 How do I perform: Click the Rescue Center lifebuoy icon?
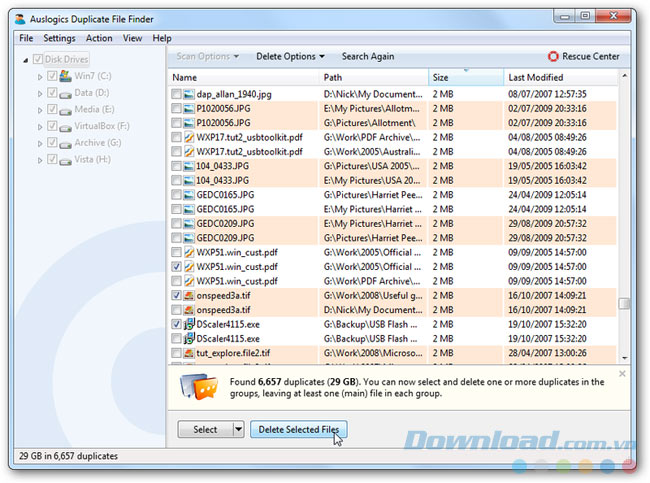click(x=553, y=56)
